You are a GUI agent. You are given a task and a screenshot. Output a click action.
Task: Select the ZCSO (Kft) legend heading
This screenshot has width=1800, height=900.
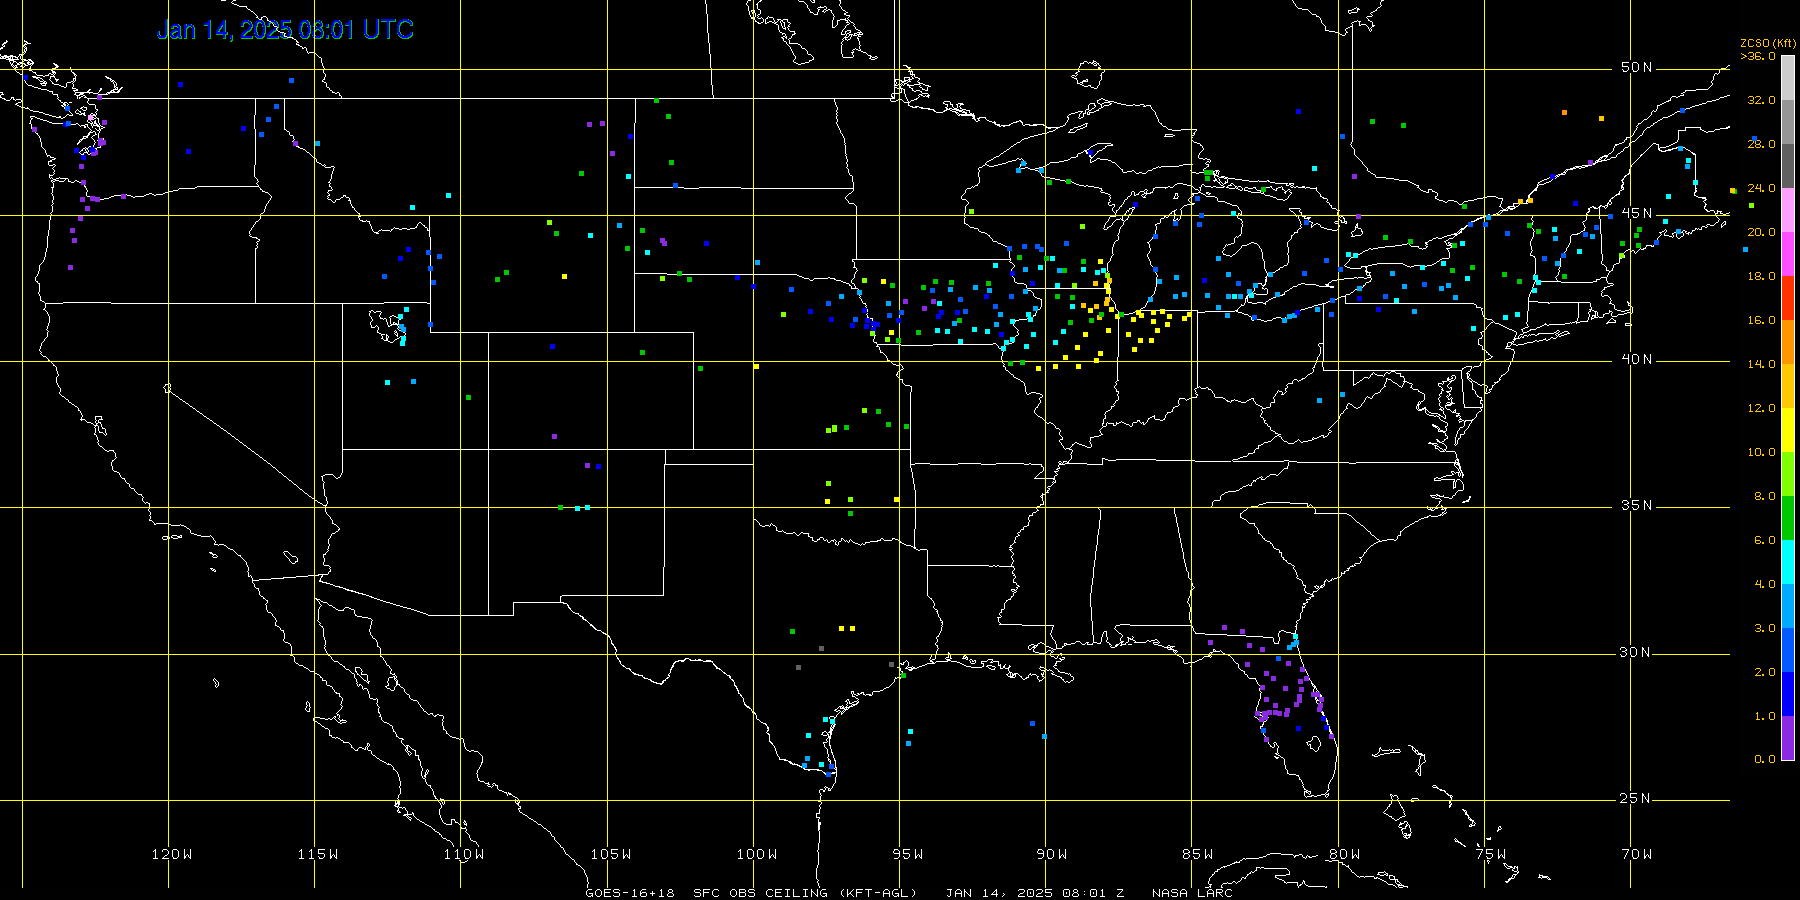point(1768,44)
